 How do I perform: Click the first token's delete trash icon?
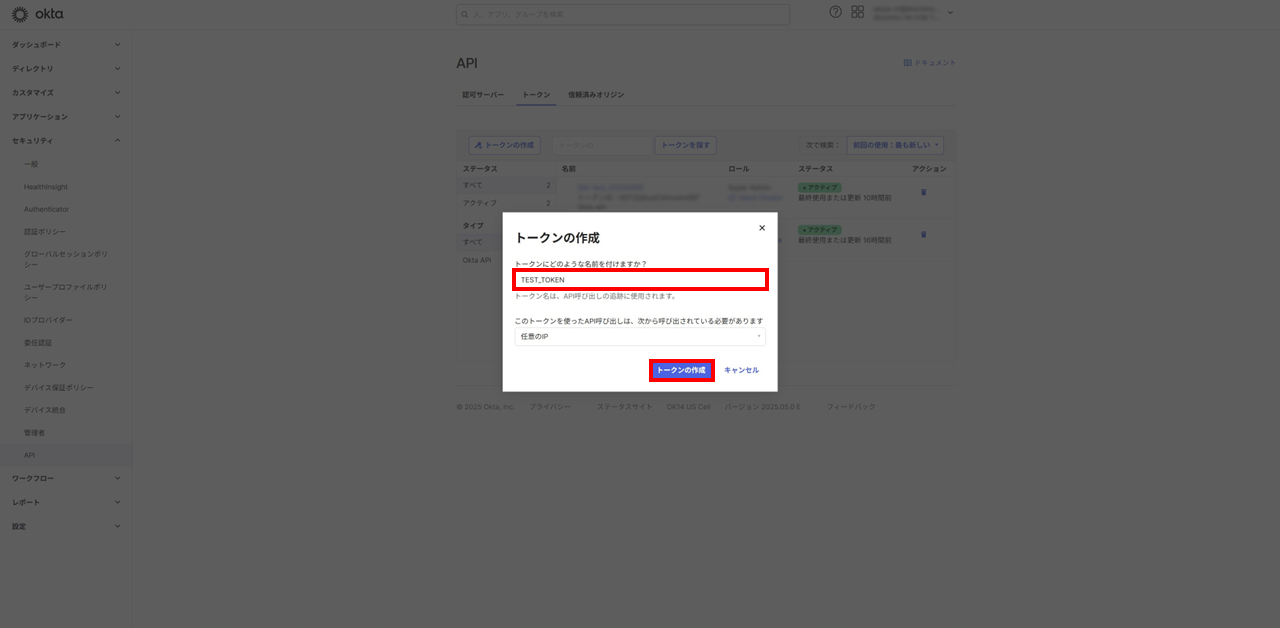[x=923, y=192]
